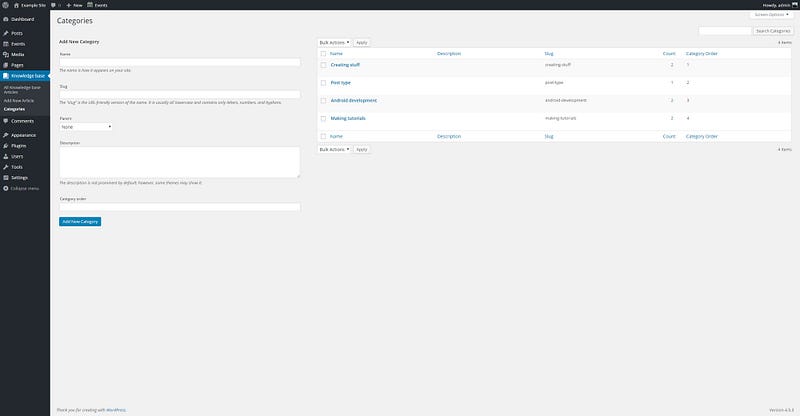Open the Post type category link
The width and height of the screenshot is (800, 416).
340,83
